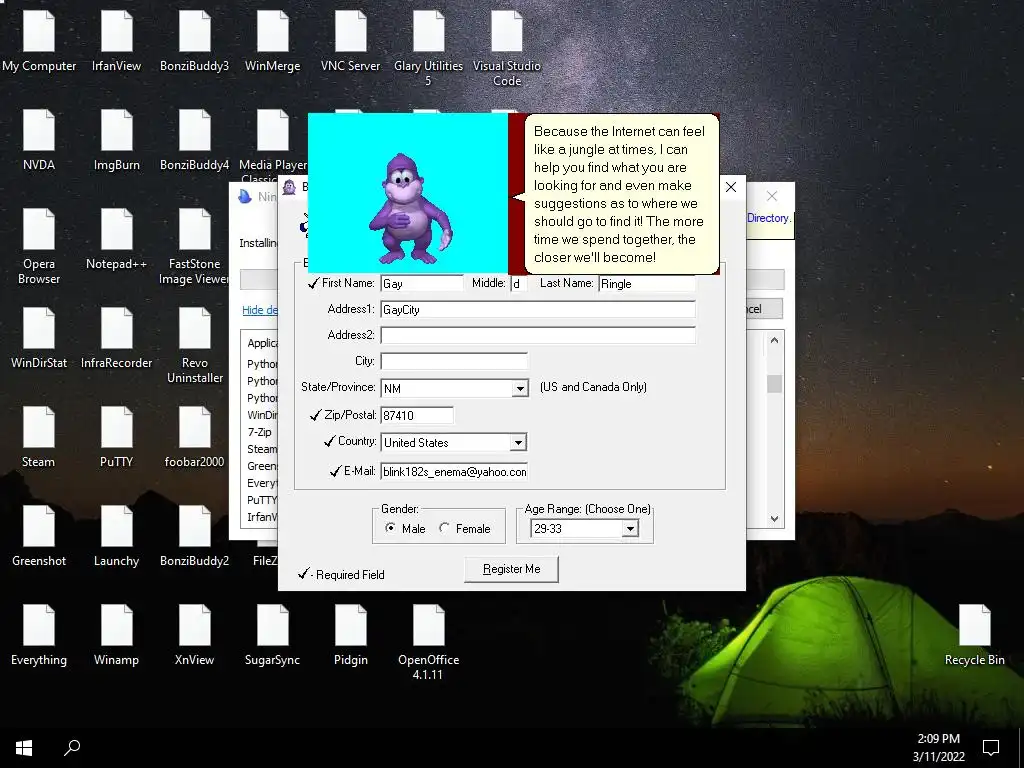Expand Country dropdown list

(518, 443)
